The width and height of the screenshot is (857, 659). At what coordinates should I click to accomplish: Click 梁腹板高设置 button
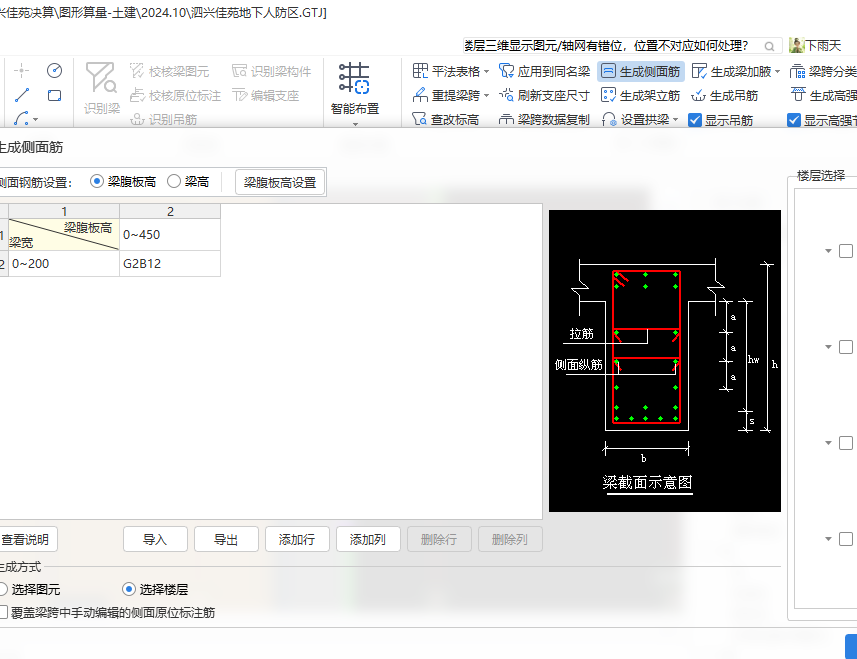(280, 183)
